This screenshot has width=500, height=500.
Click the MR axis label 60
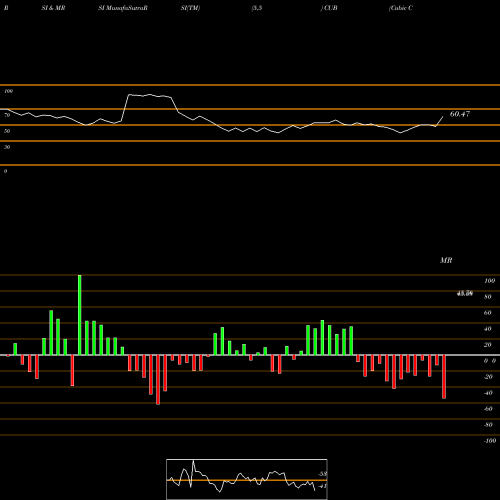[488, 313]
